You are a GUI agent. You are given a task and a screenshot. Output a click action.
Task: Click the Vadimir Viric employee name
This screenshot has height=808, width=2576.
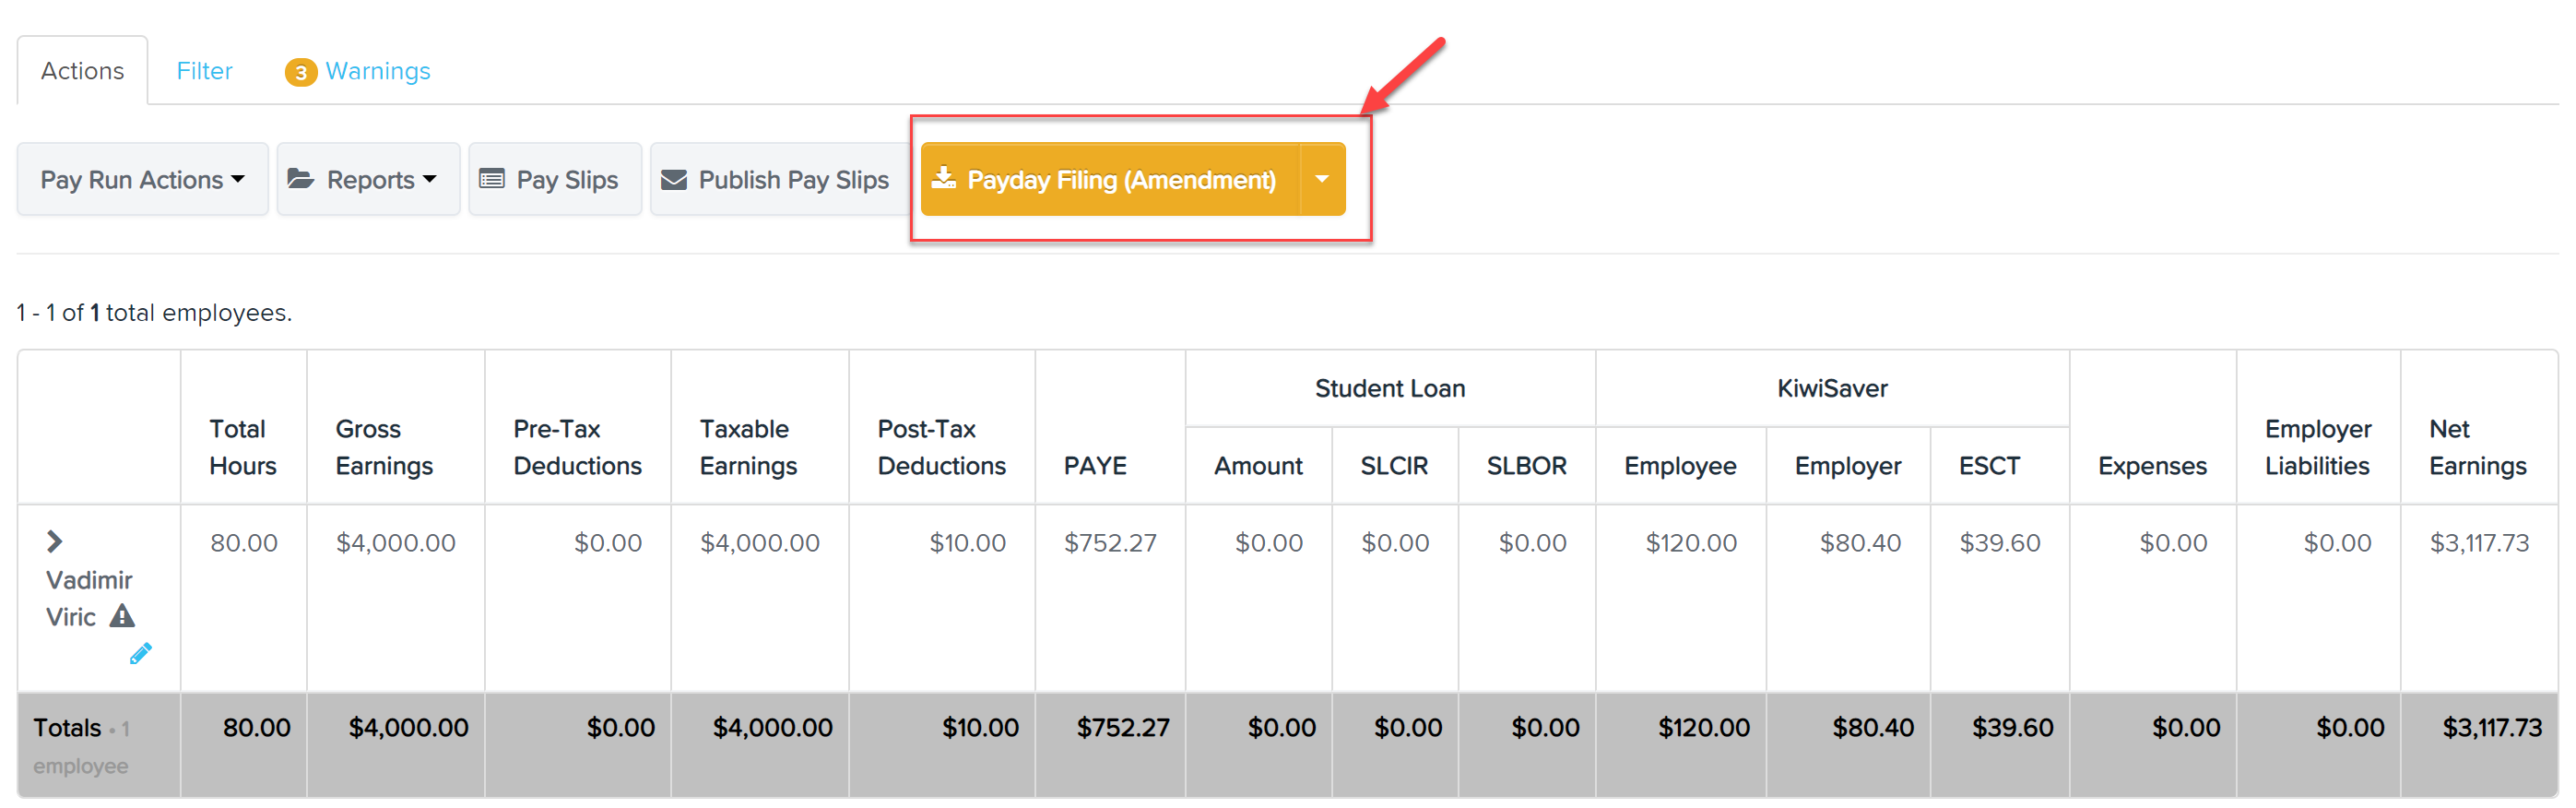(x=88, y=598)
